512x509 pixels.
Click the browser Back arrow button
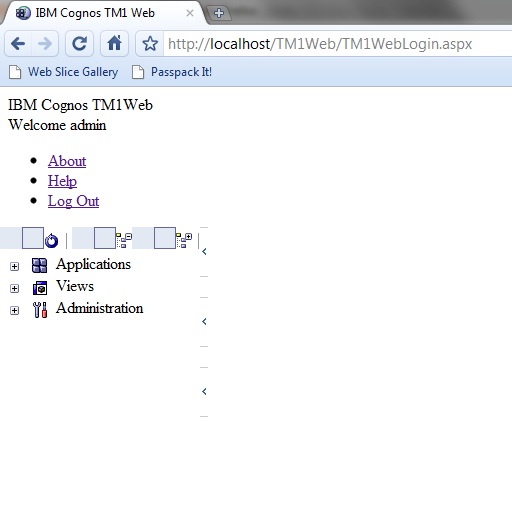[x=18, y=44]
